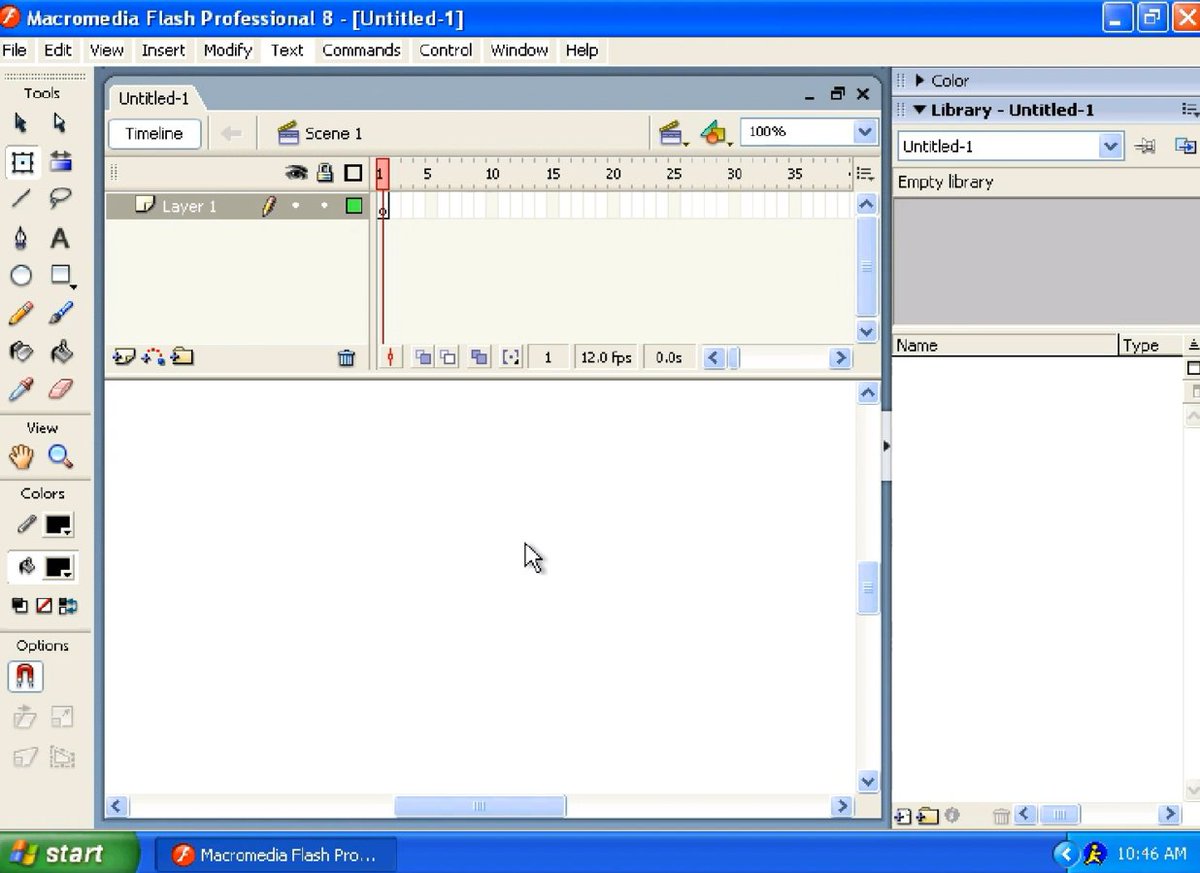Screen dimensions: 1200x873
Task: Open the File menu
Action: (x=15, y=50)
